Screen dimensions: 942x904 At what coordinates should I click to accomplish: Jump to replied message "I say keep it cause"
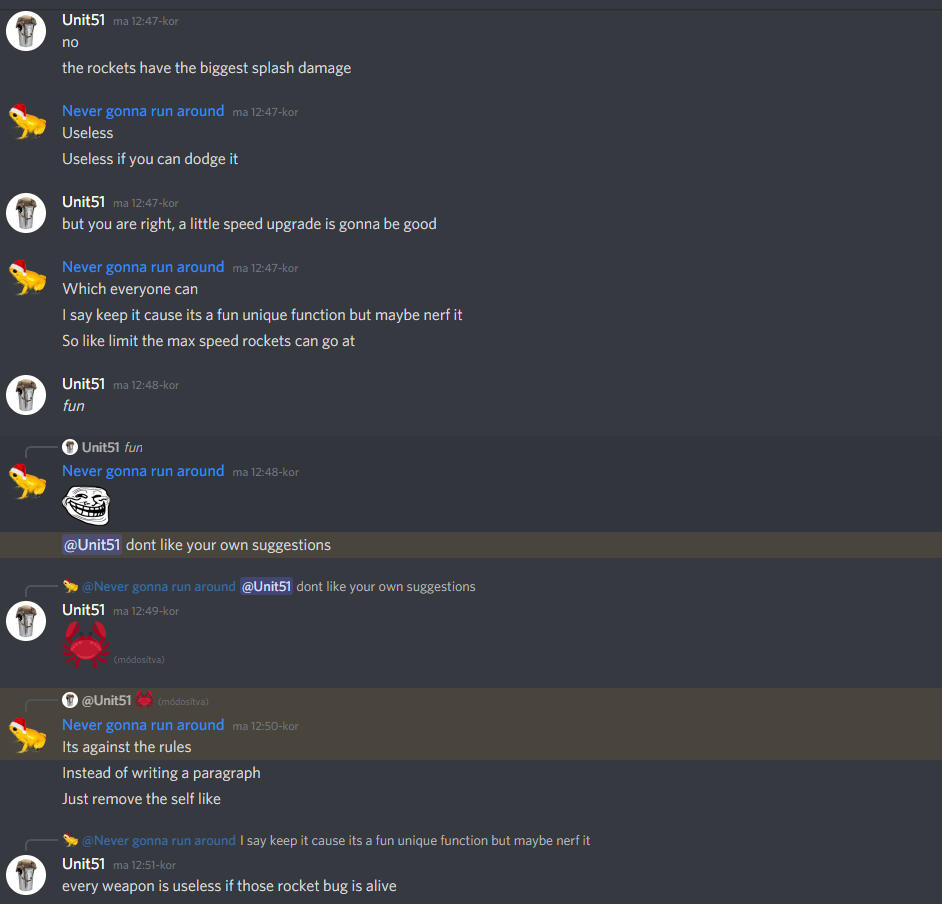point(415,840)
